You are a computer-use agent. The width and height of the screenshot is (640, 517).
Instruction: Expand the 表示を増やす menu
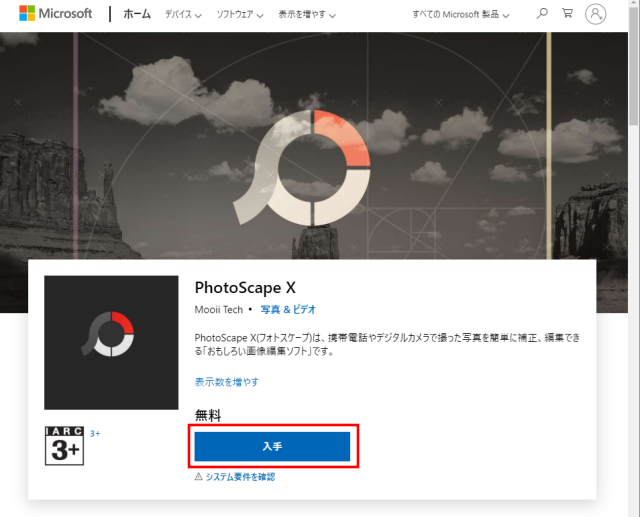point(307,15)
